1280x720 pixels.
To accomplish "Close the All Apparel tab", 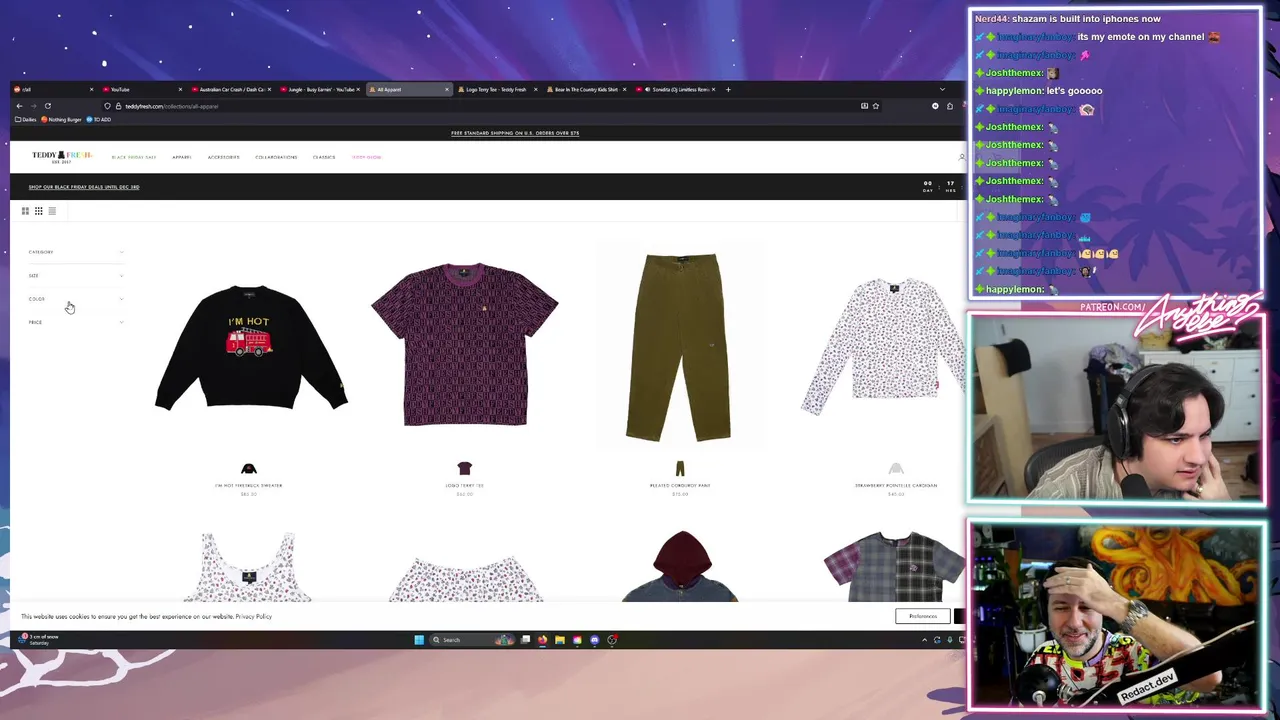I will (x=447, y=90).
